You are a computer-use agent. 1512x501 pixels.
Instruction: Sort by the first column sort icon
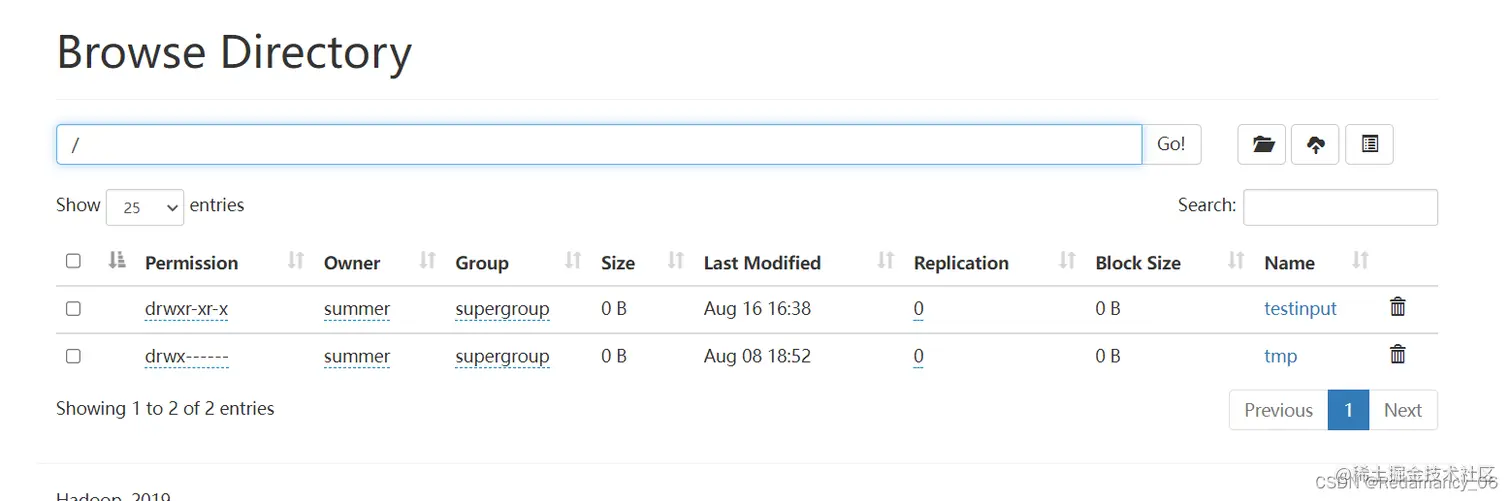pos(117,261)
